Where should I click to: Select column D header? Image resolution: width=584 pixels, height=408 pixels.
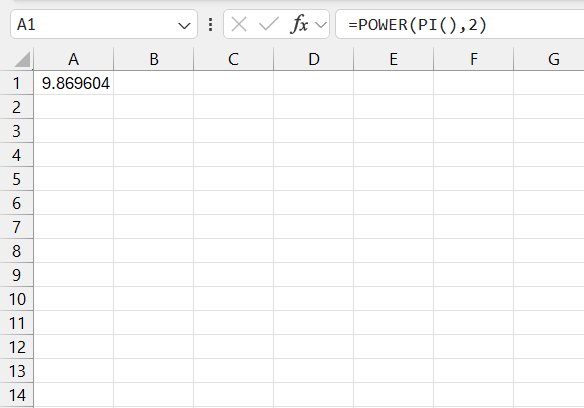coord(314,59)
